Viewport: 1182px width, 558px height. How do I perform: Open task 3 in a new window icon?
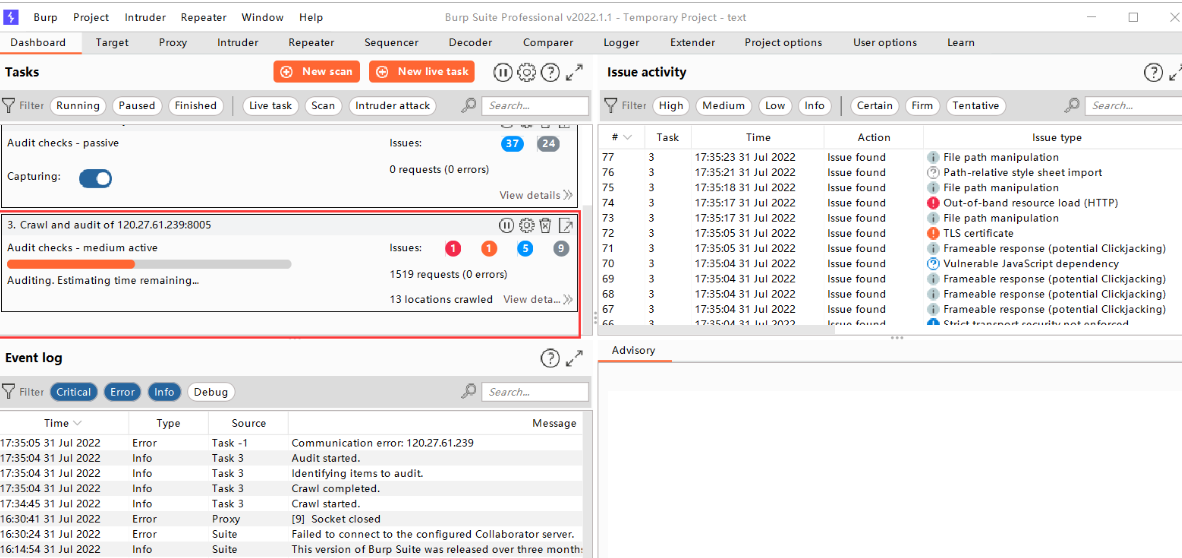(565, 225)
